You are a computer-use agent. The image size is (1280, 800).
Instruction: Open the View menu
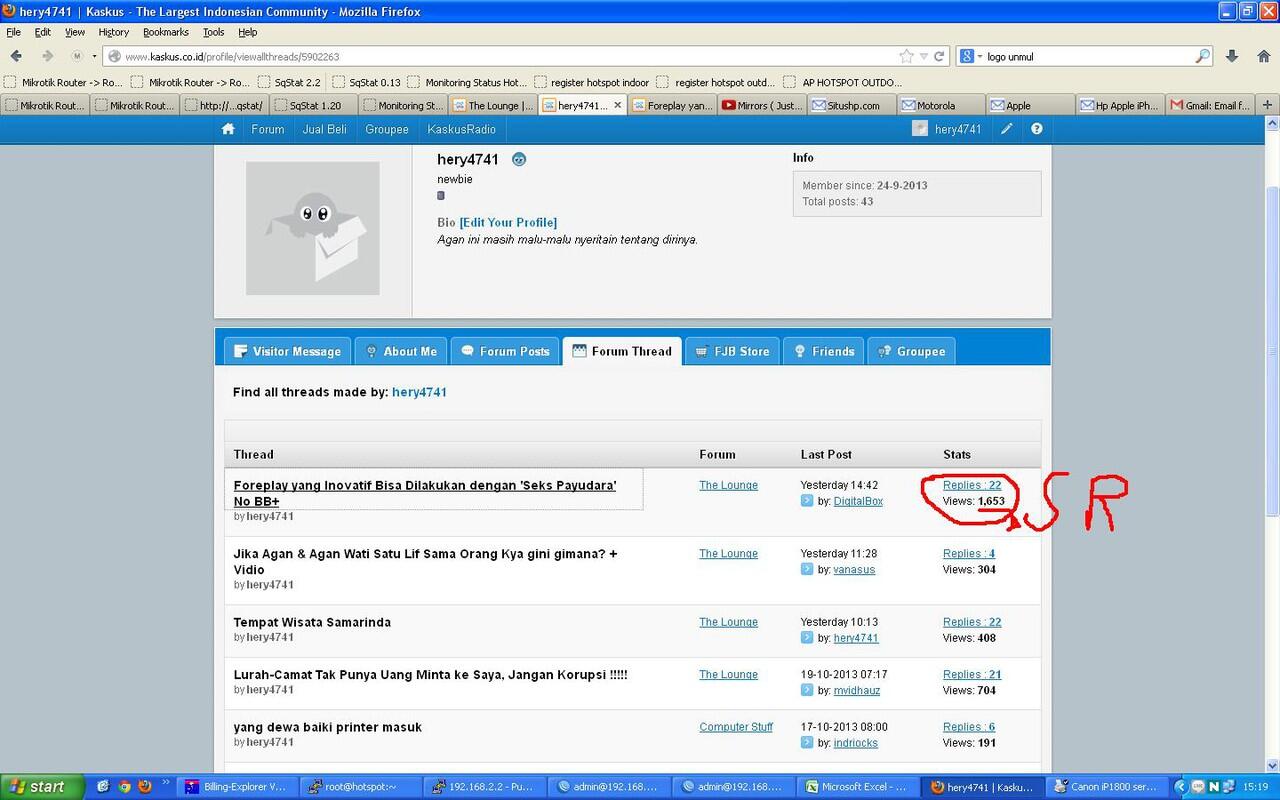(x=75, y=32)
